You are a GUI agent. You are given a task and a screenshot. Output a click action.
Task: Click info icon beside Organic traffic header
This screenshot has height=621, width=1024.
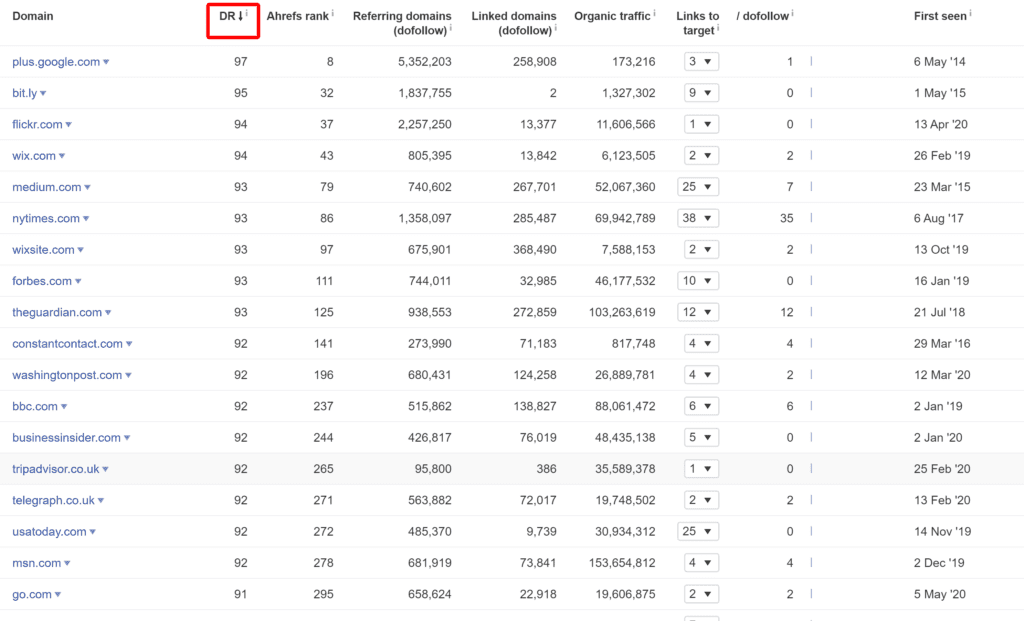click(654, 12)
